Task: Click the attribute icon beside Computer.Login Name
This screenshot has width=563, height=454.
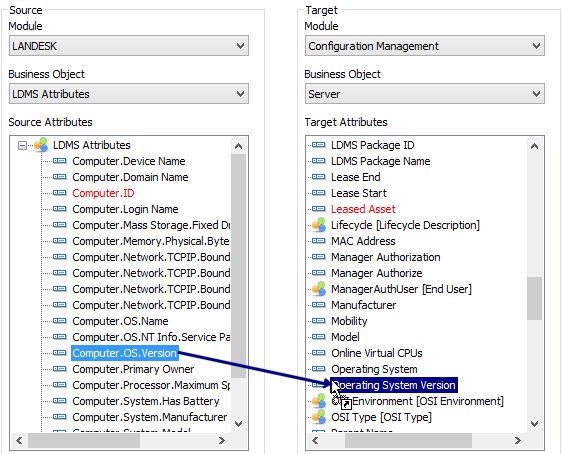Action: (x=60, y=209)
